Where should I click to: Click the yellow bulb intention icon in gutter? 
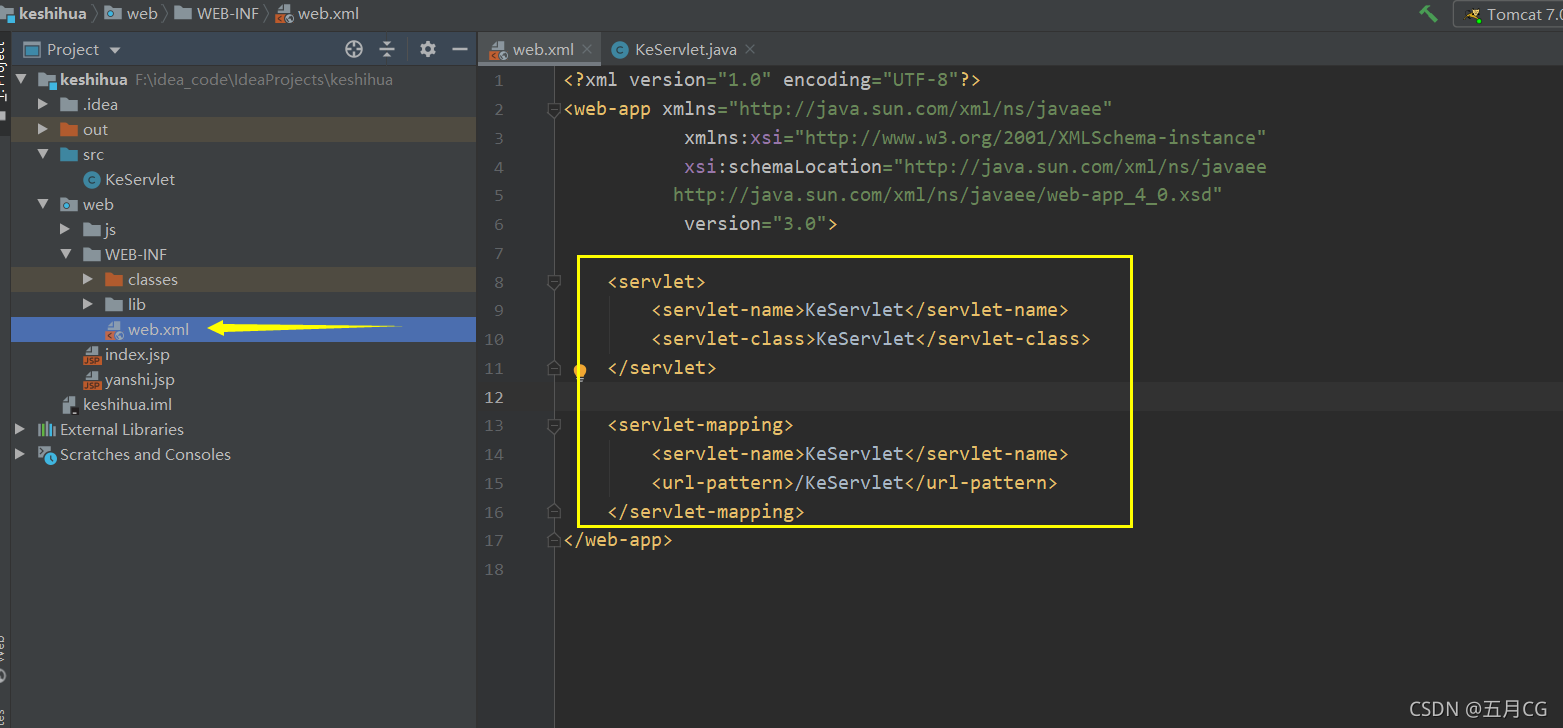(x=580, y=371)
